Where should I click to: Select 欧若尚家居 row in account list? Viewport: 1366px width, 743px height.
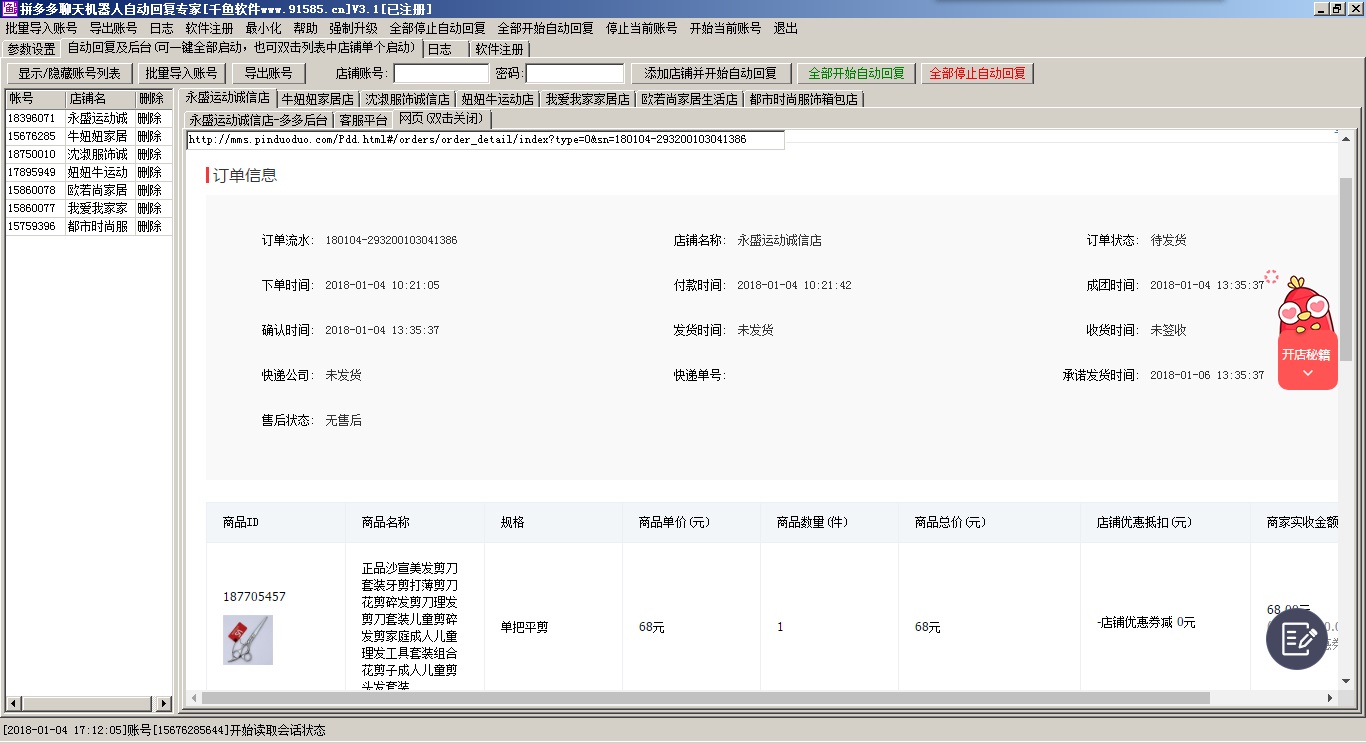coord(97,191)
